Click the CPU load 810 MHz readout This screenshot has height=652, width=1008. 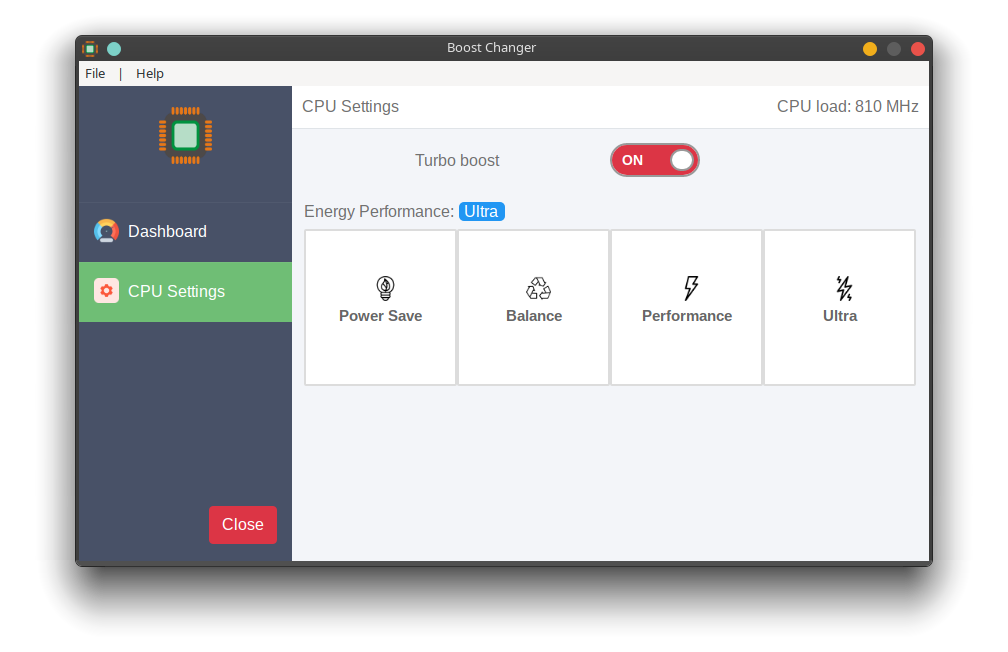coord(847,106)
